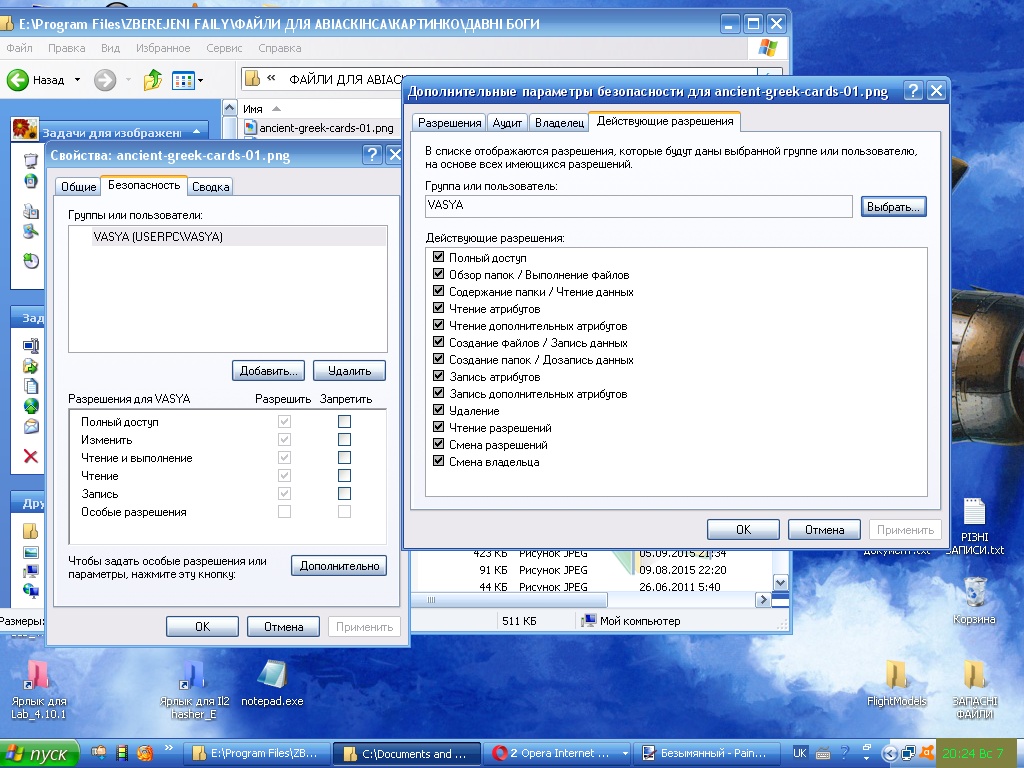Click the Forward arrow in Explorer toolbar

tap(104, 80)
